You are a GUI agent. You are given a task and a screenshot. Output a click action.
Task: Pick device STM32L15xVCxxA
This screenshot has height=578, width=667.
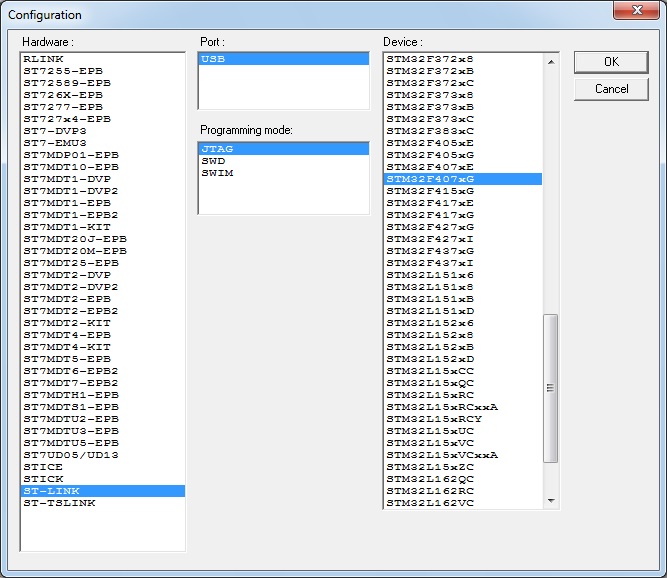463,455
